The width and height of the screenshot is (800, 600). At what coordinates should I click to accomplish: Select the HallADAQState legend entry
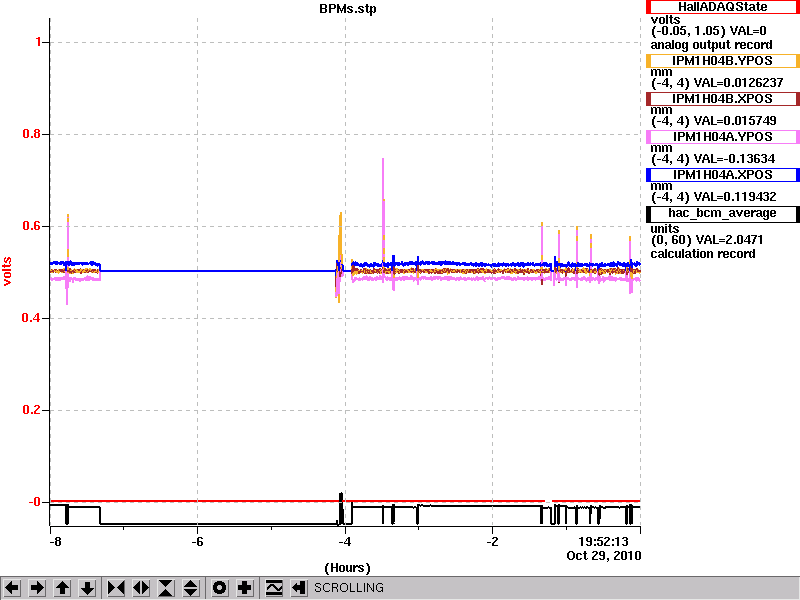(x=722, y=7)
